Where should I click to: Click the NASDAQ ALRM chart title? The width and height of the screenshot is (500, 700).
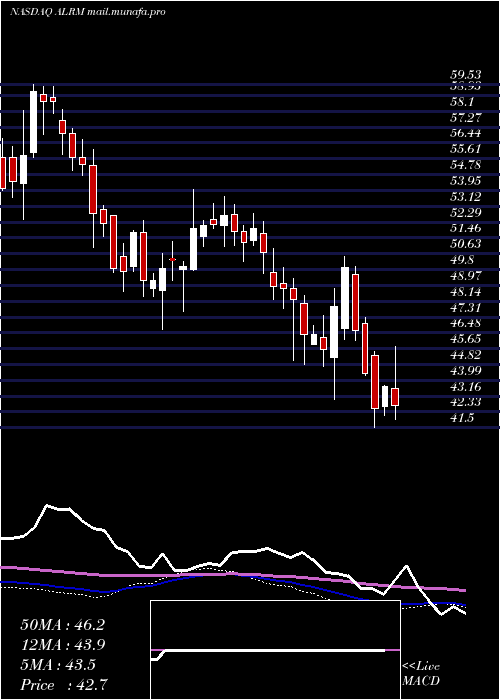click(88, 12)
